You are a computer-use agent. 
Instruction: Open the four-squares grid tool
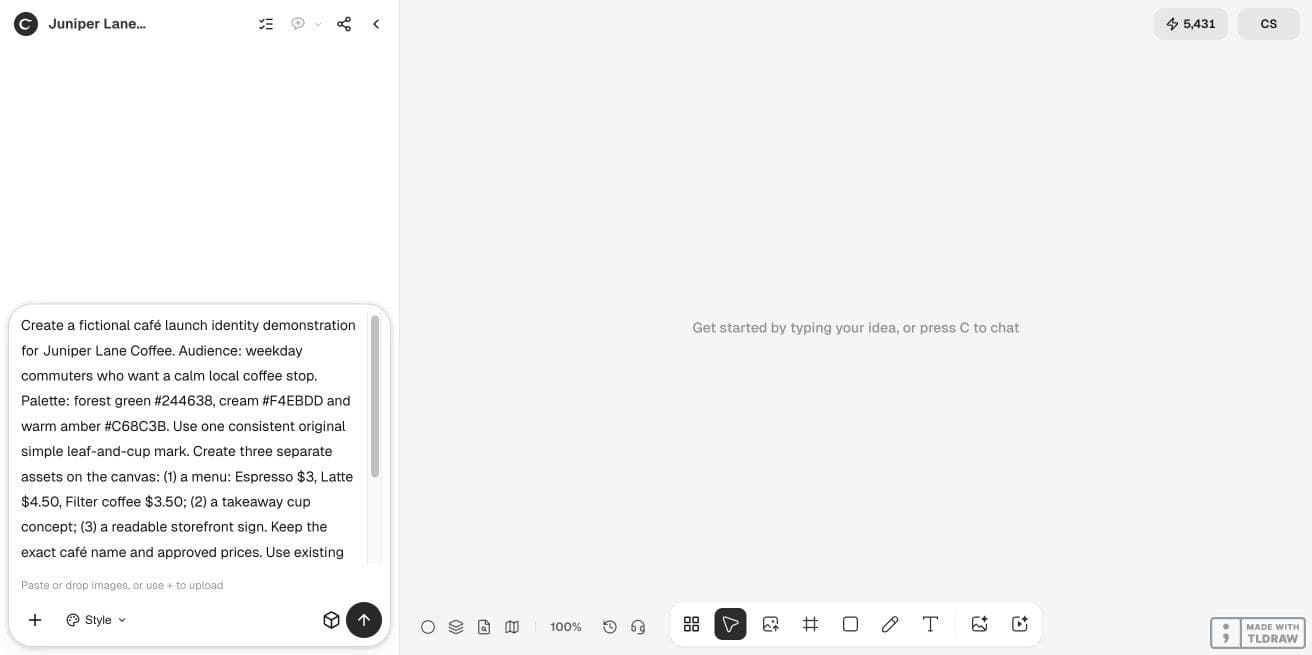691,624
